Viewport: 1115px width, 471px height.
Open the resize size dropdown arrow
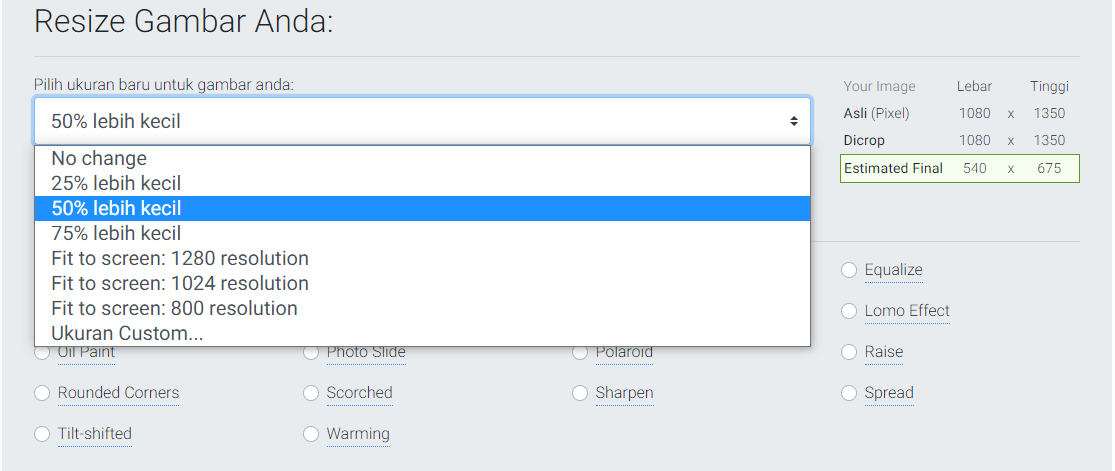[794, 122]
